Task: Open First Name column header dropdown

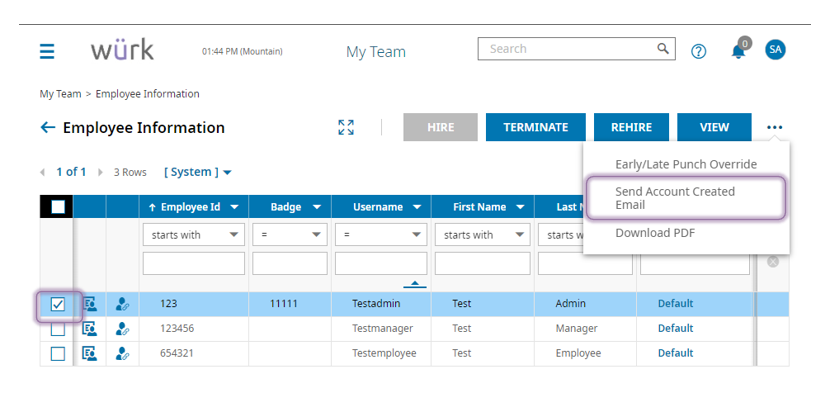Action: pos(520,207)
